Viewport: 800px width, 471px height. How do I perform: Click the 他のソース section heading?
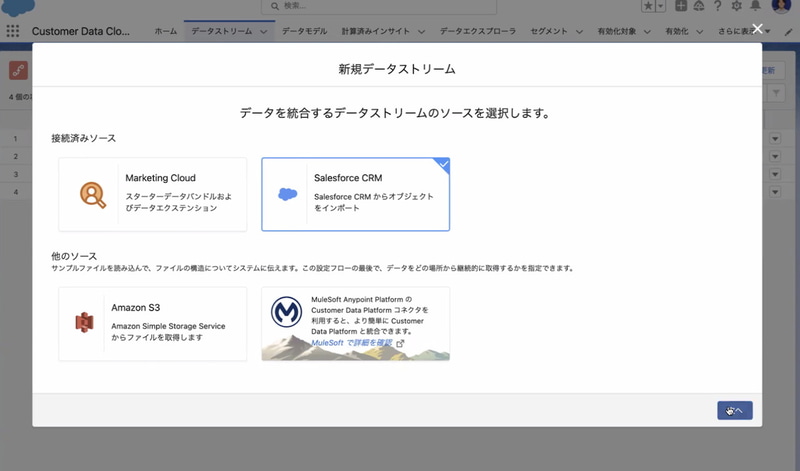coord(74,256)
